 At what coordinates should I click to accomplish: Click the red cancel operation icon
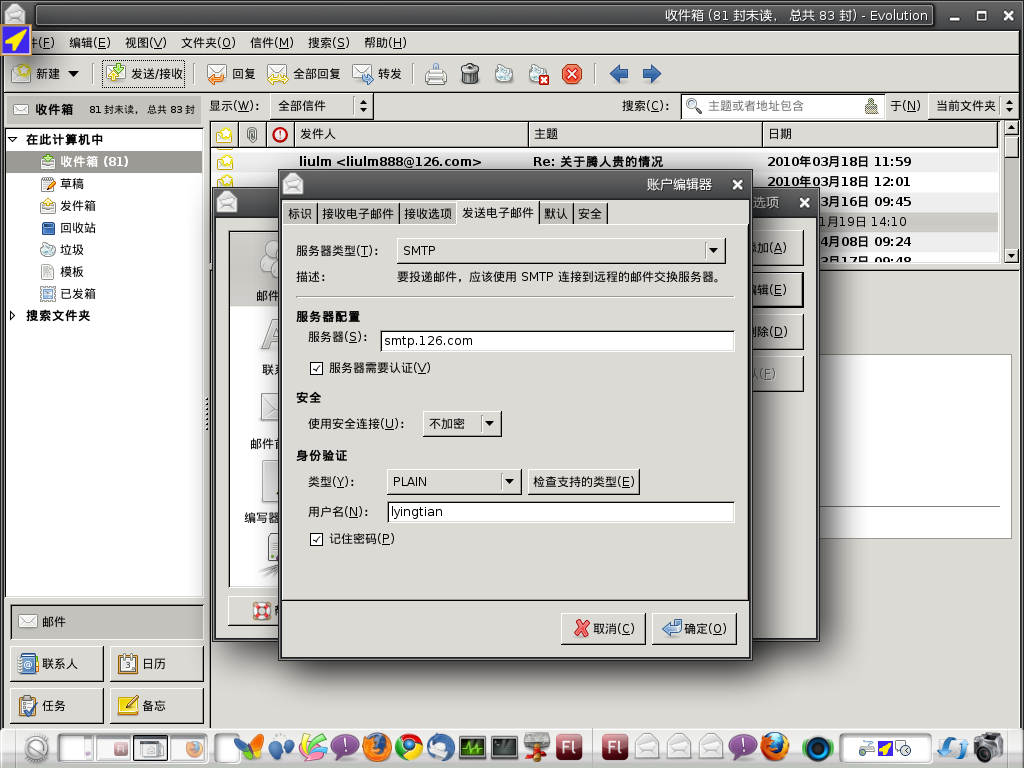pos(572,74)
